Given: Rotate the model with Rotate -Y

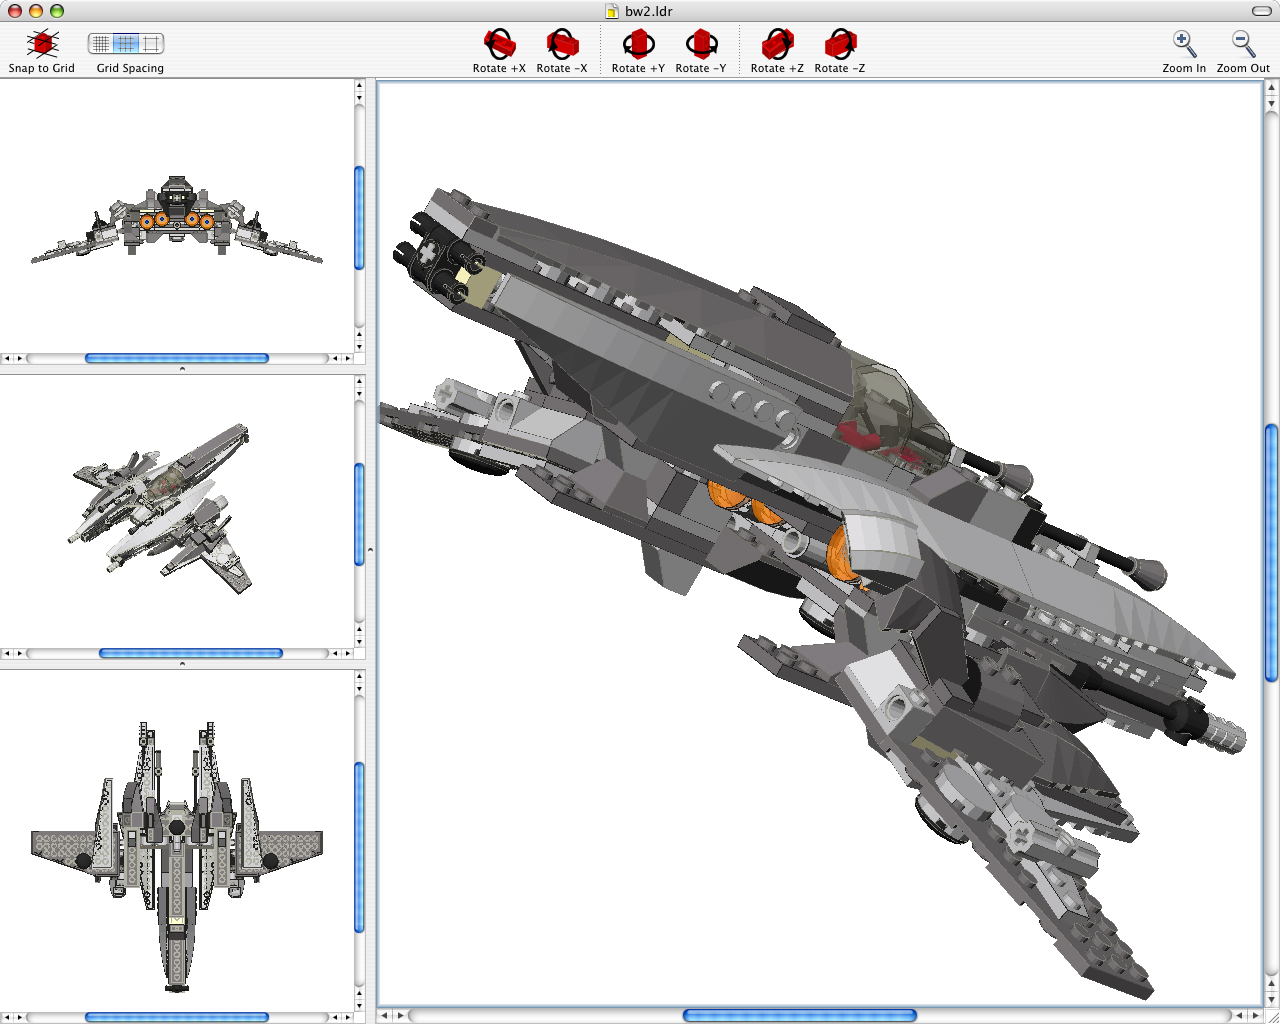Looking at the screenshot, I should 701,44.
